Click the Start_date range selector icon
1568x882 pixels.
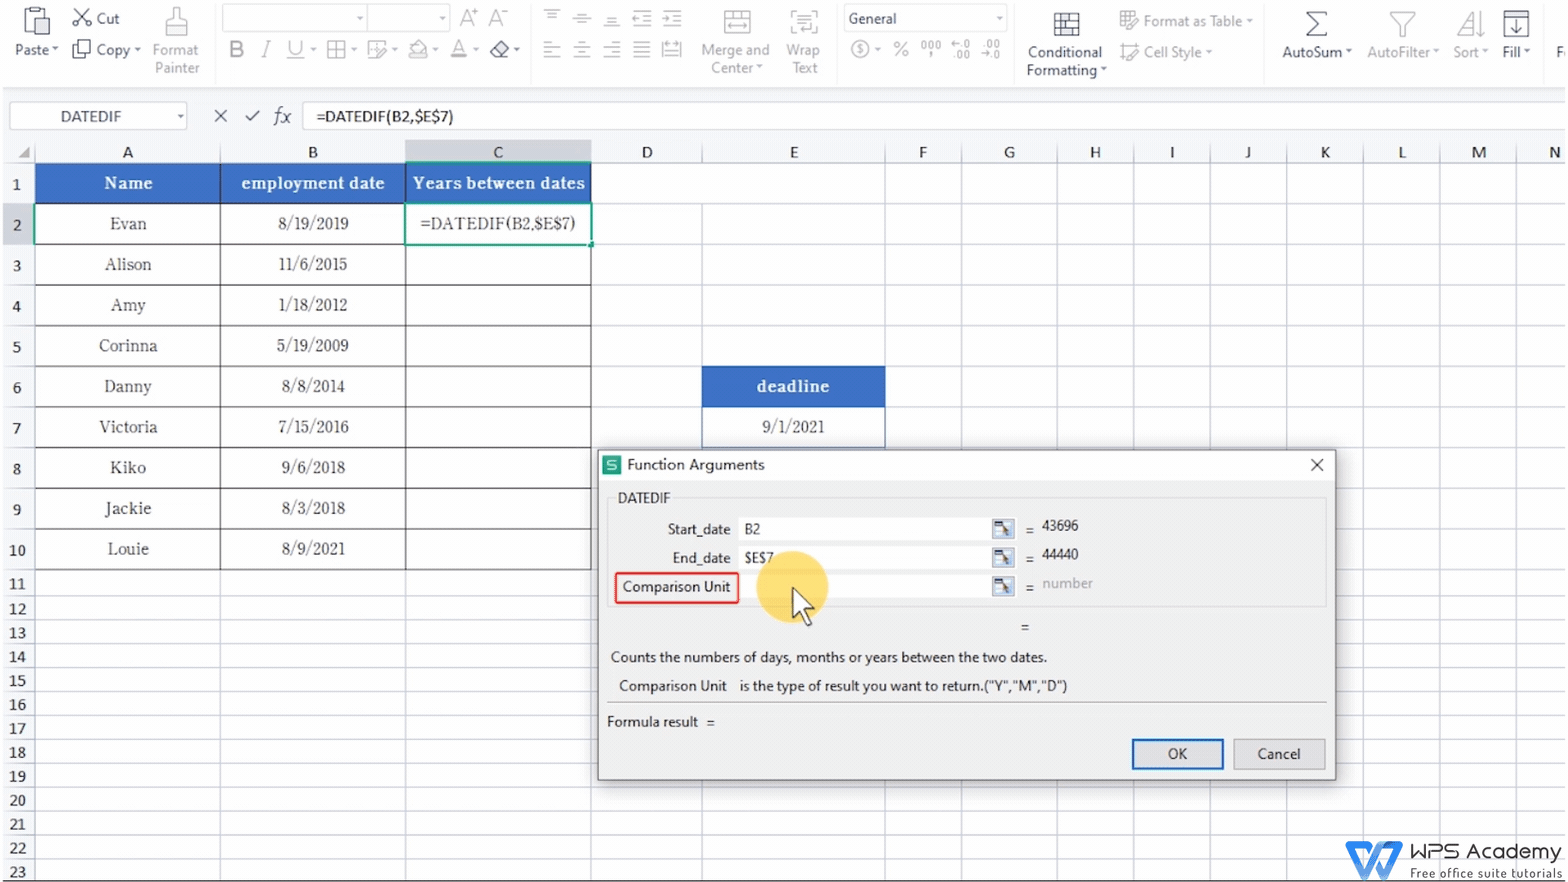[x=1002, y=529]
